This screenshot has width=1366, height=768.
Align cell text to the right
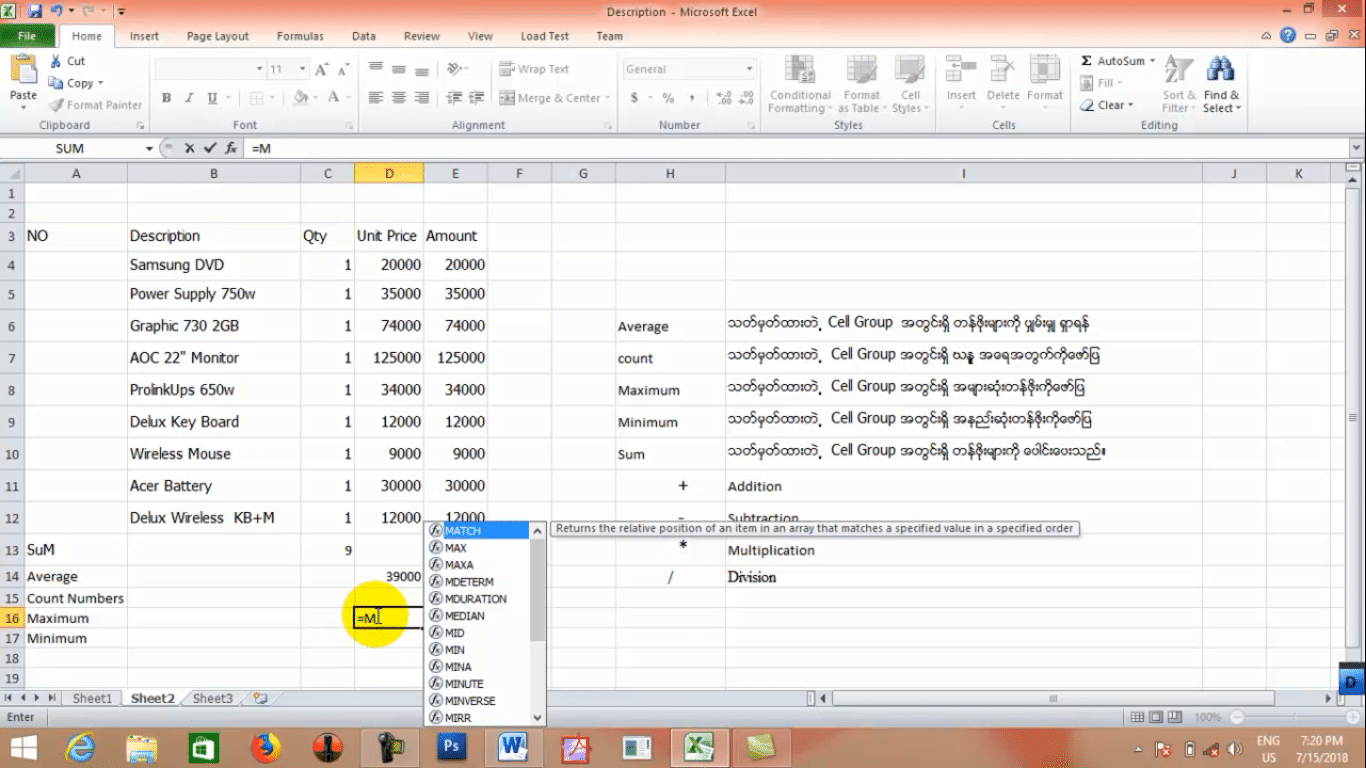click(421, 98)
